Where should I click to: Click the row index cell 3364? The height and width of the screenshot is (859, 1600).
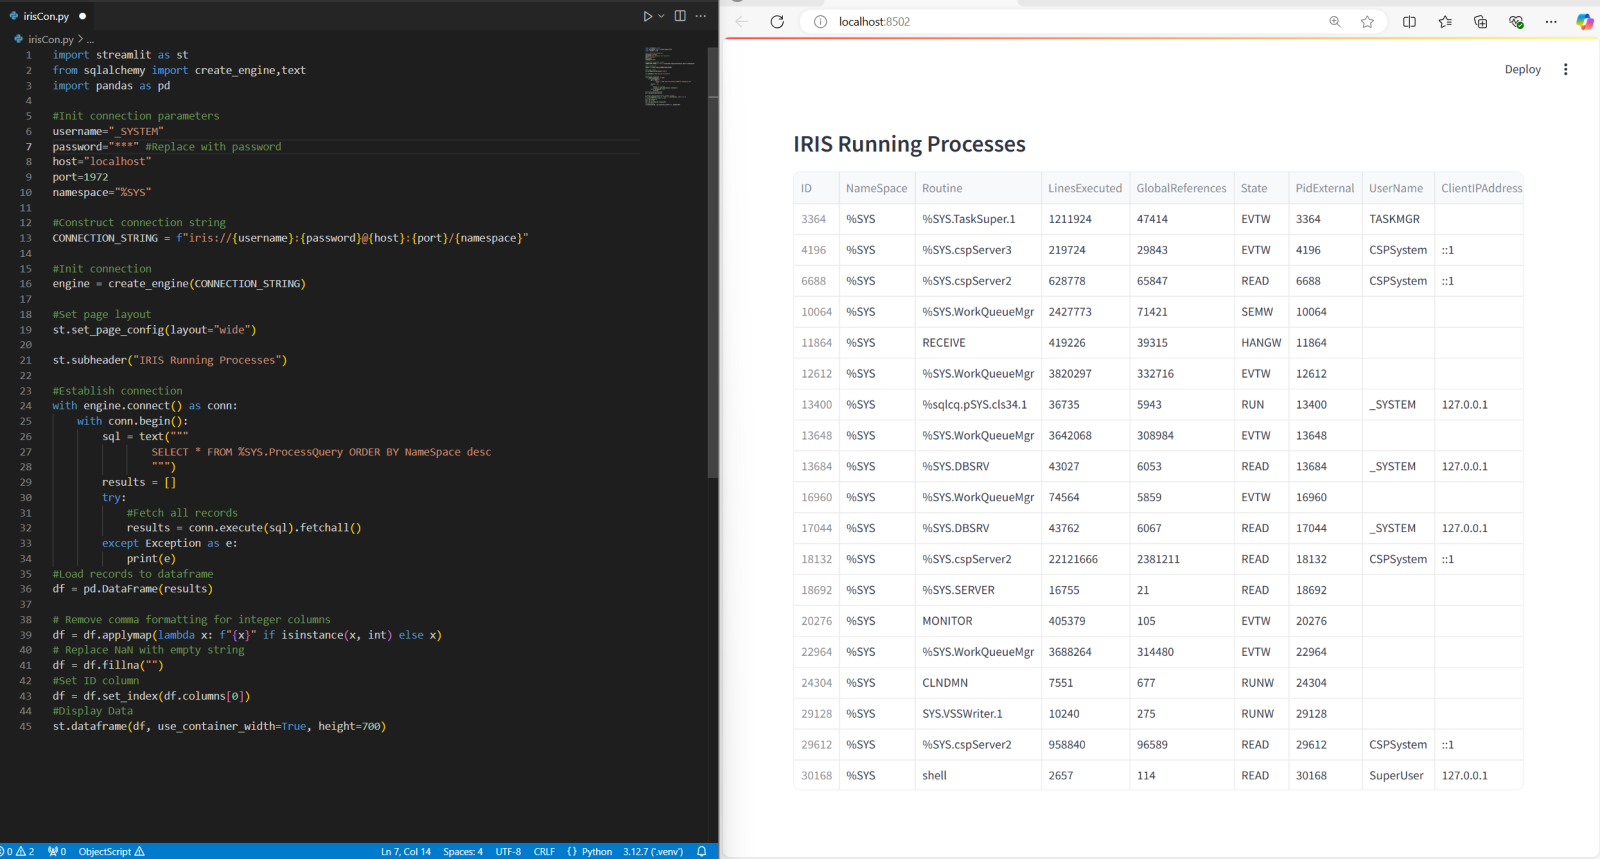click(816, 219)
